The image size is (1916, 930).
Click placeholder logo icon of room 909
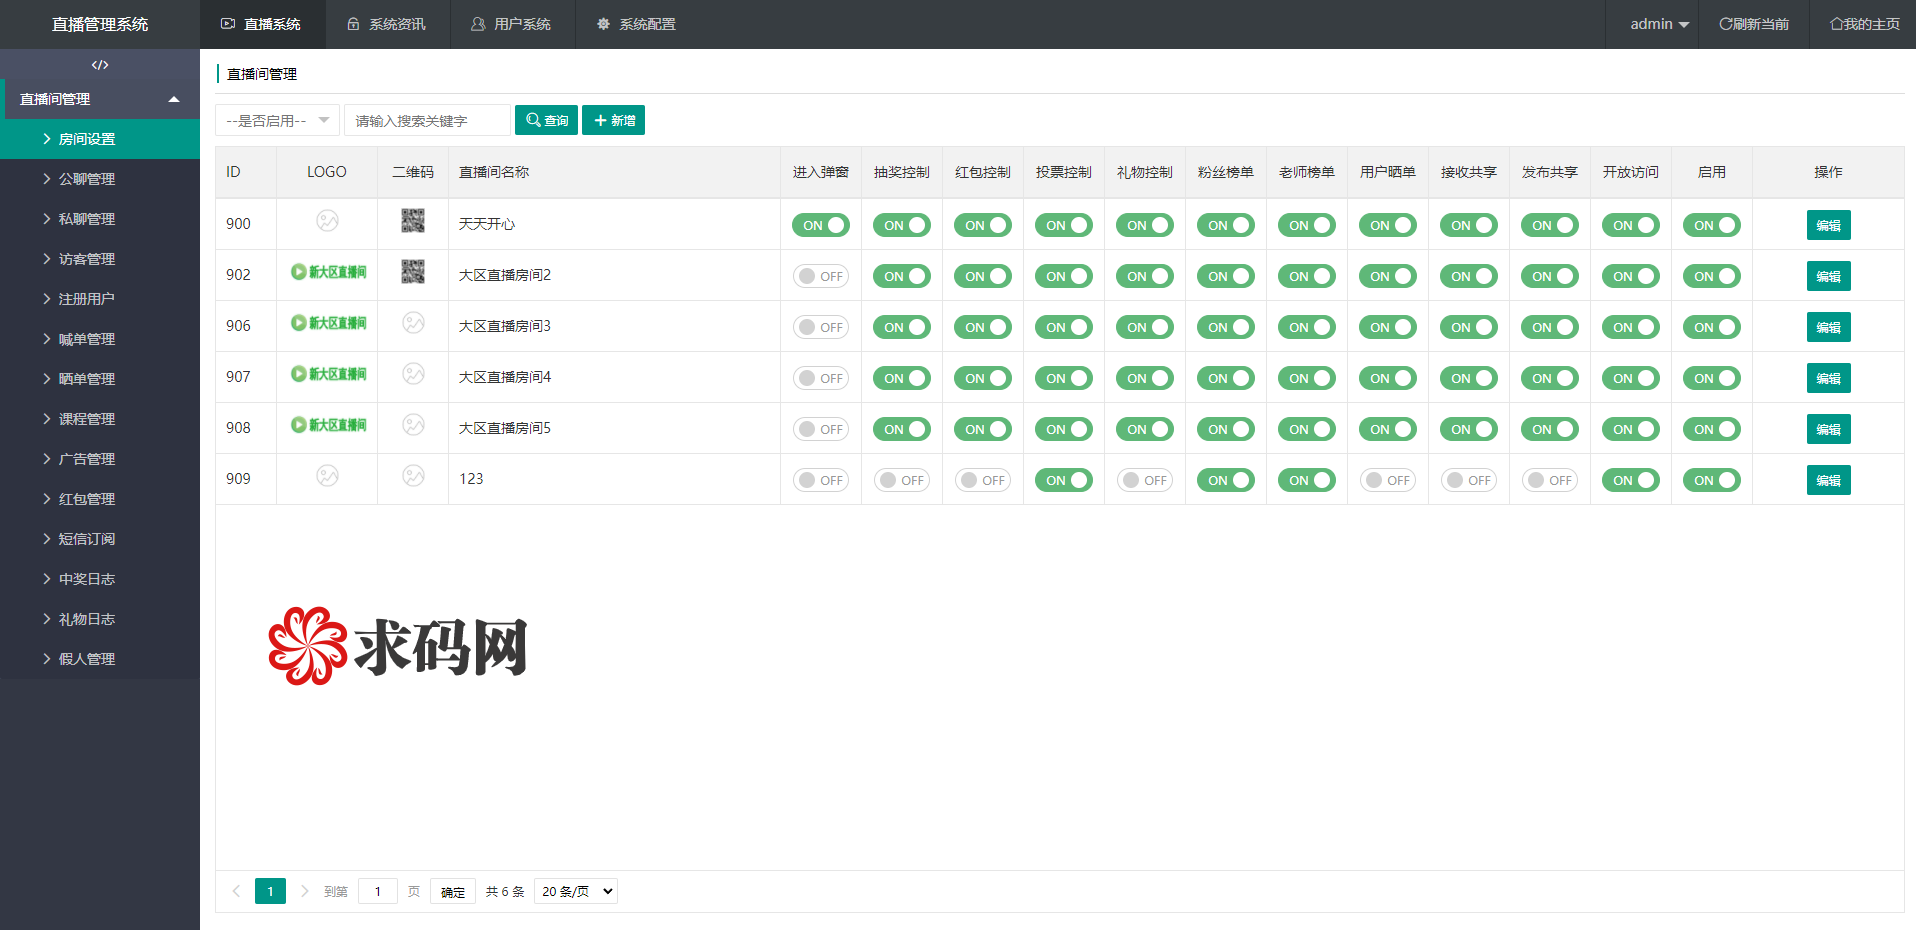pos(327,476)
